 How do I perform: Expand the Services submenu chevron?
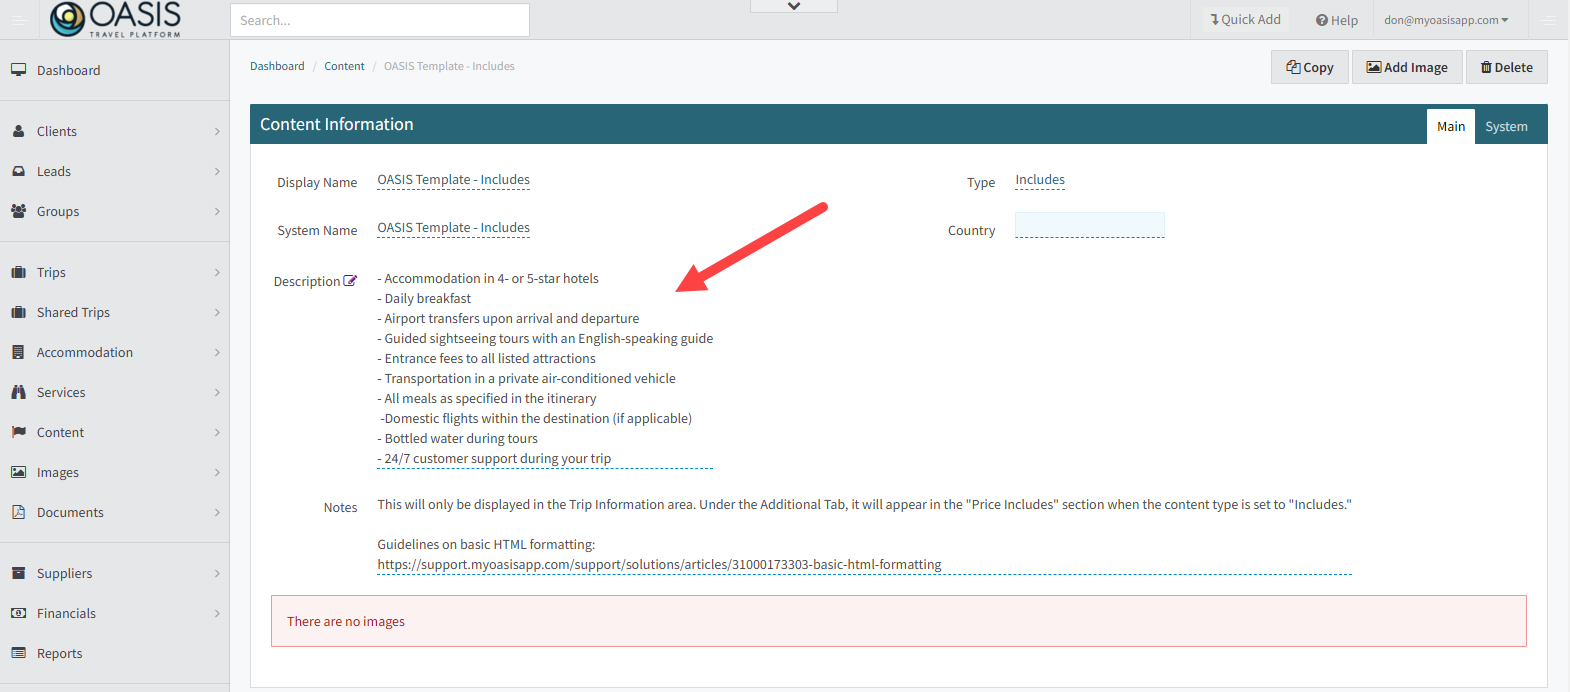click(x=217, y=392)
